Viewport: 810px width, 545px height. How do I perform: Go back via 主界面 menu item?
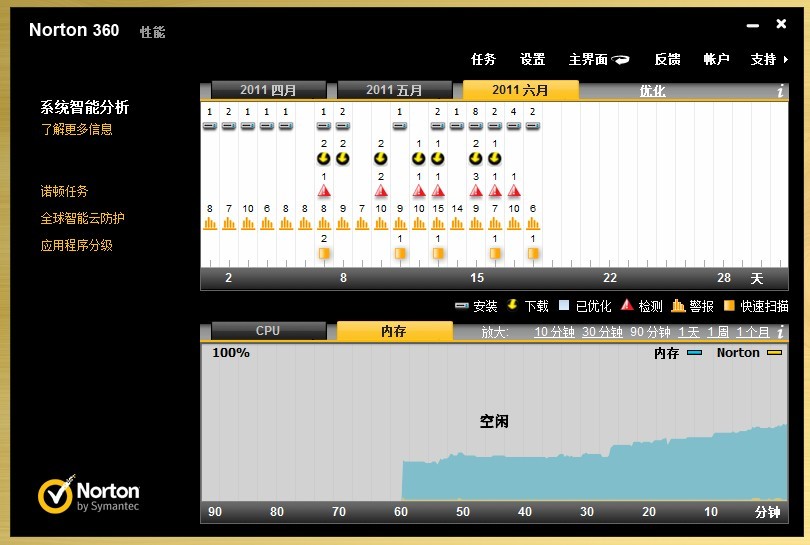(588, 59)
